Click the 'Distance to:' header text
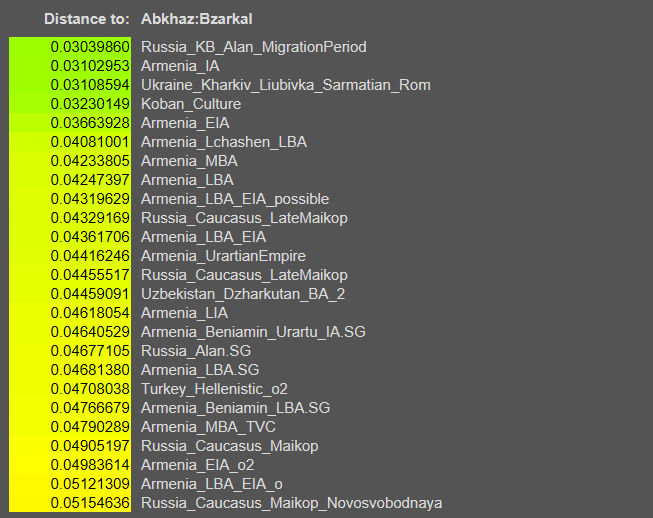Image resolution: width=653 pixels, height=518 pixels. click(x=87, y=19)
